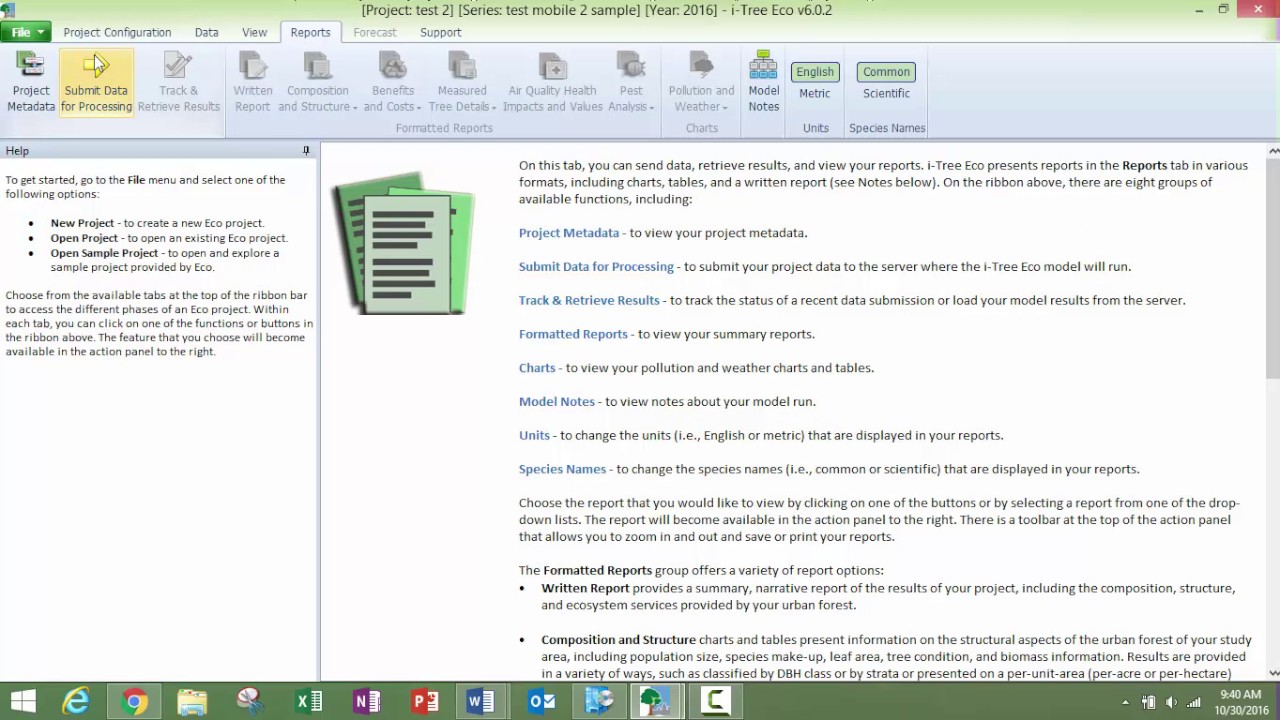Open Snipping Tool from taskbar

coord(250,701)
